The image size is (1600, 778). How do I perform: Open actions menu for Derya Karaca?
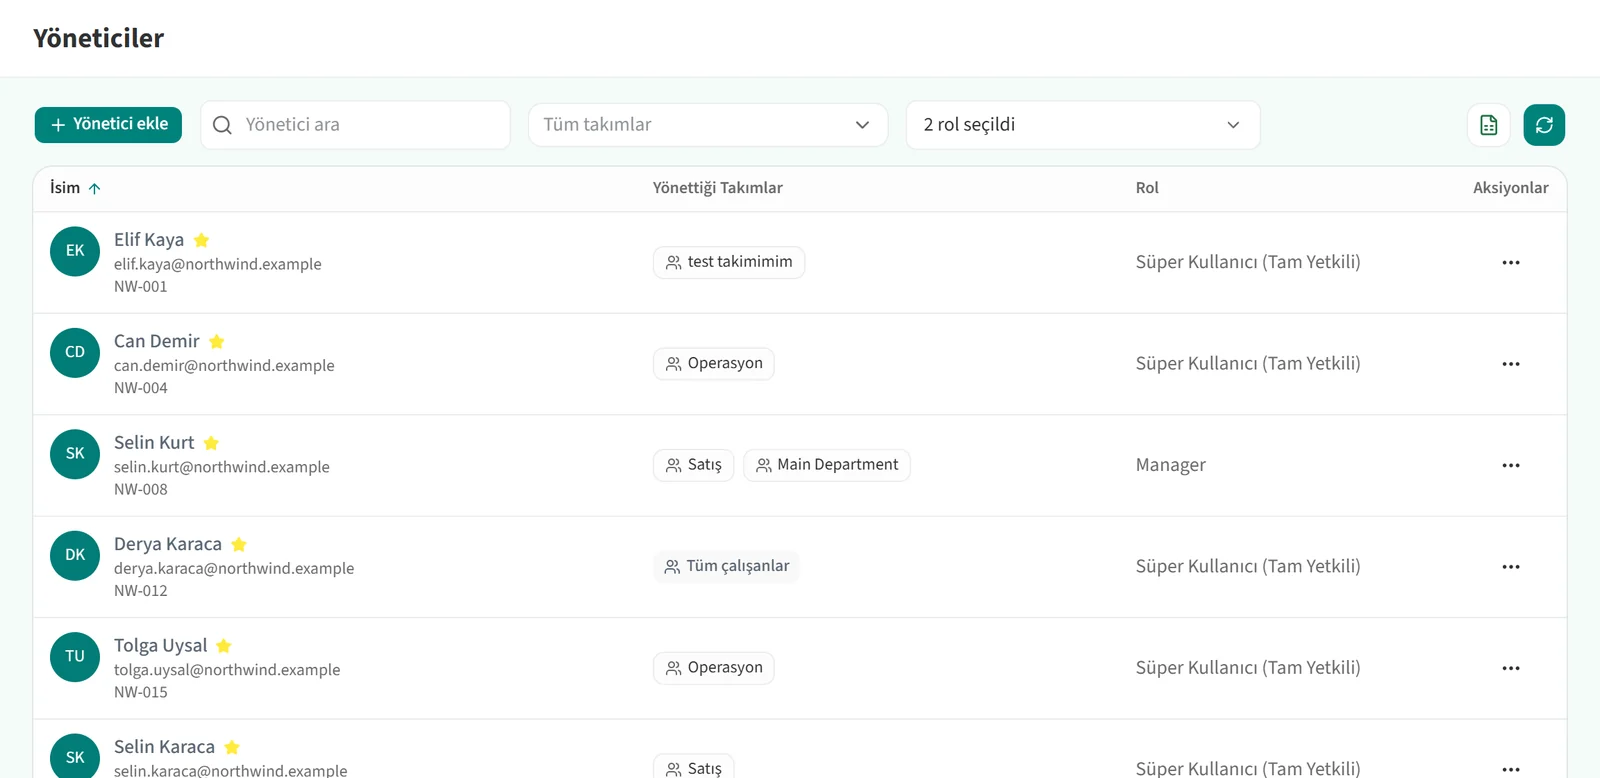(x=1511, y=567)
